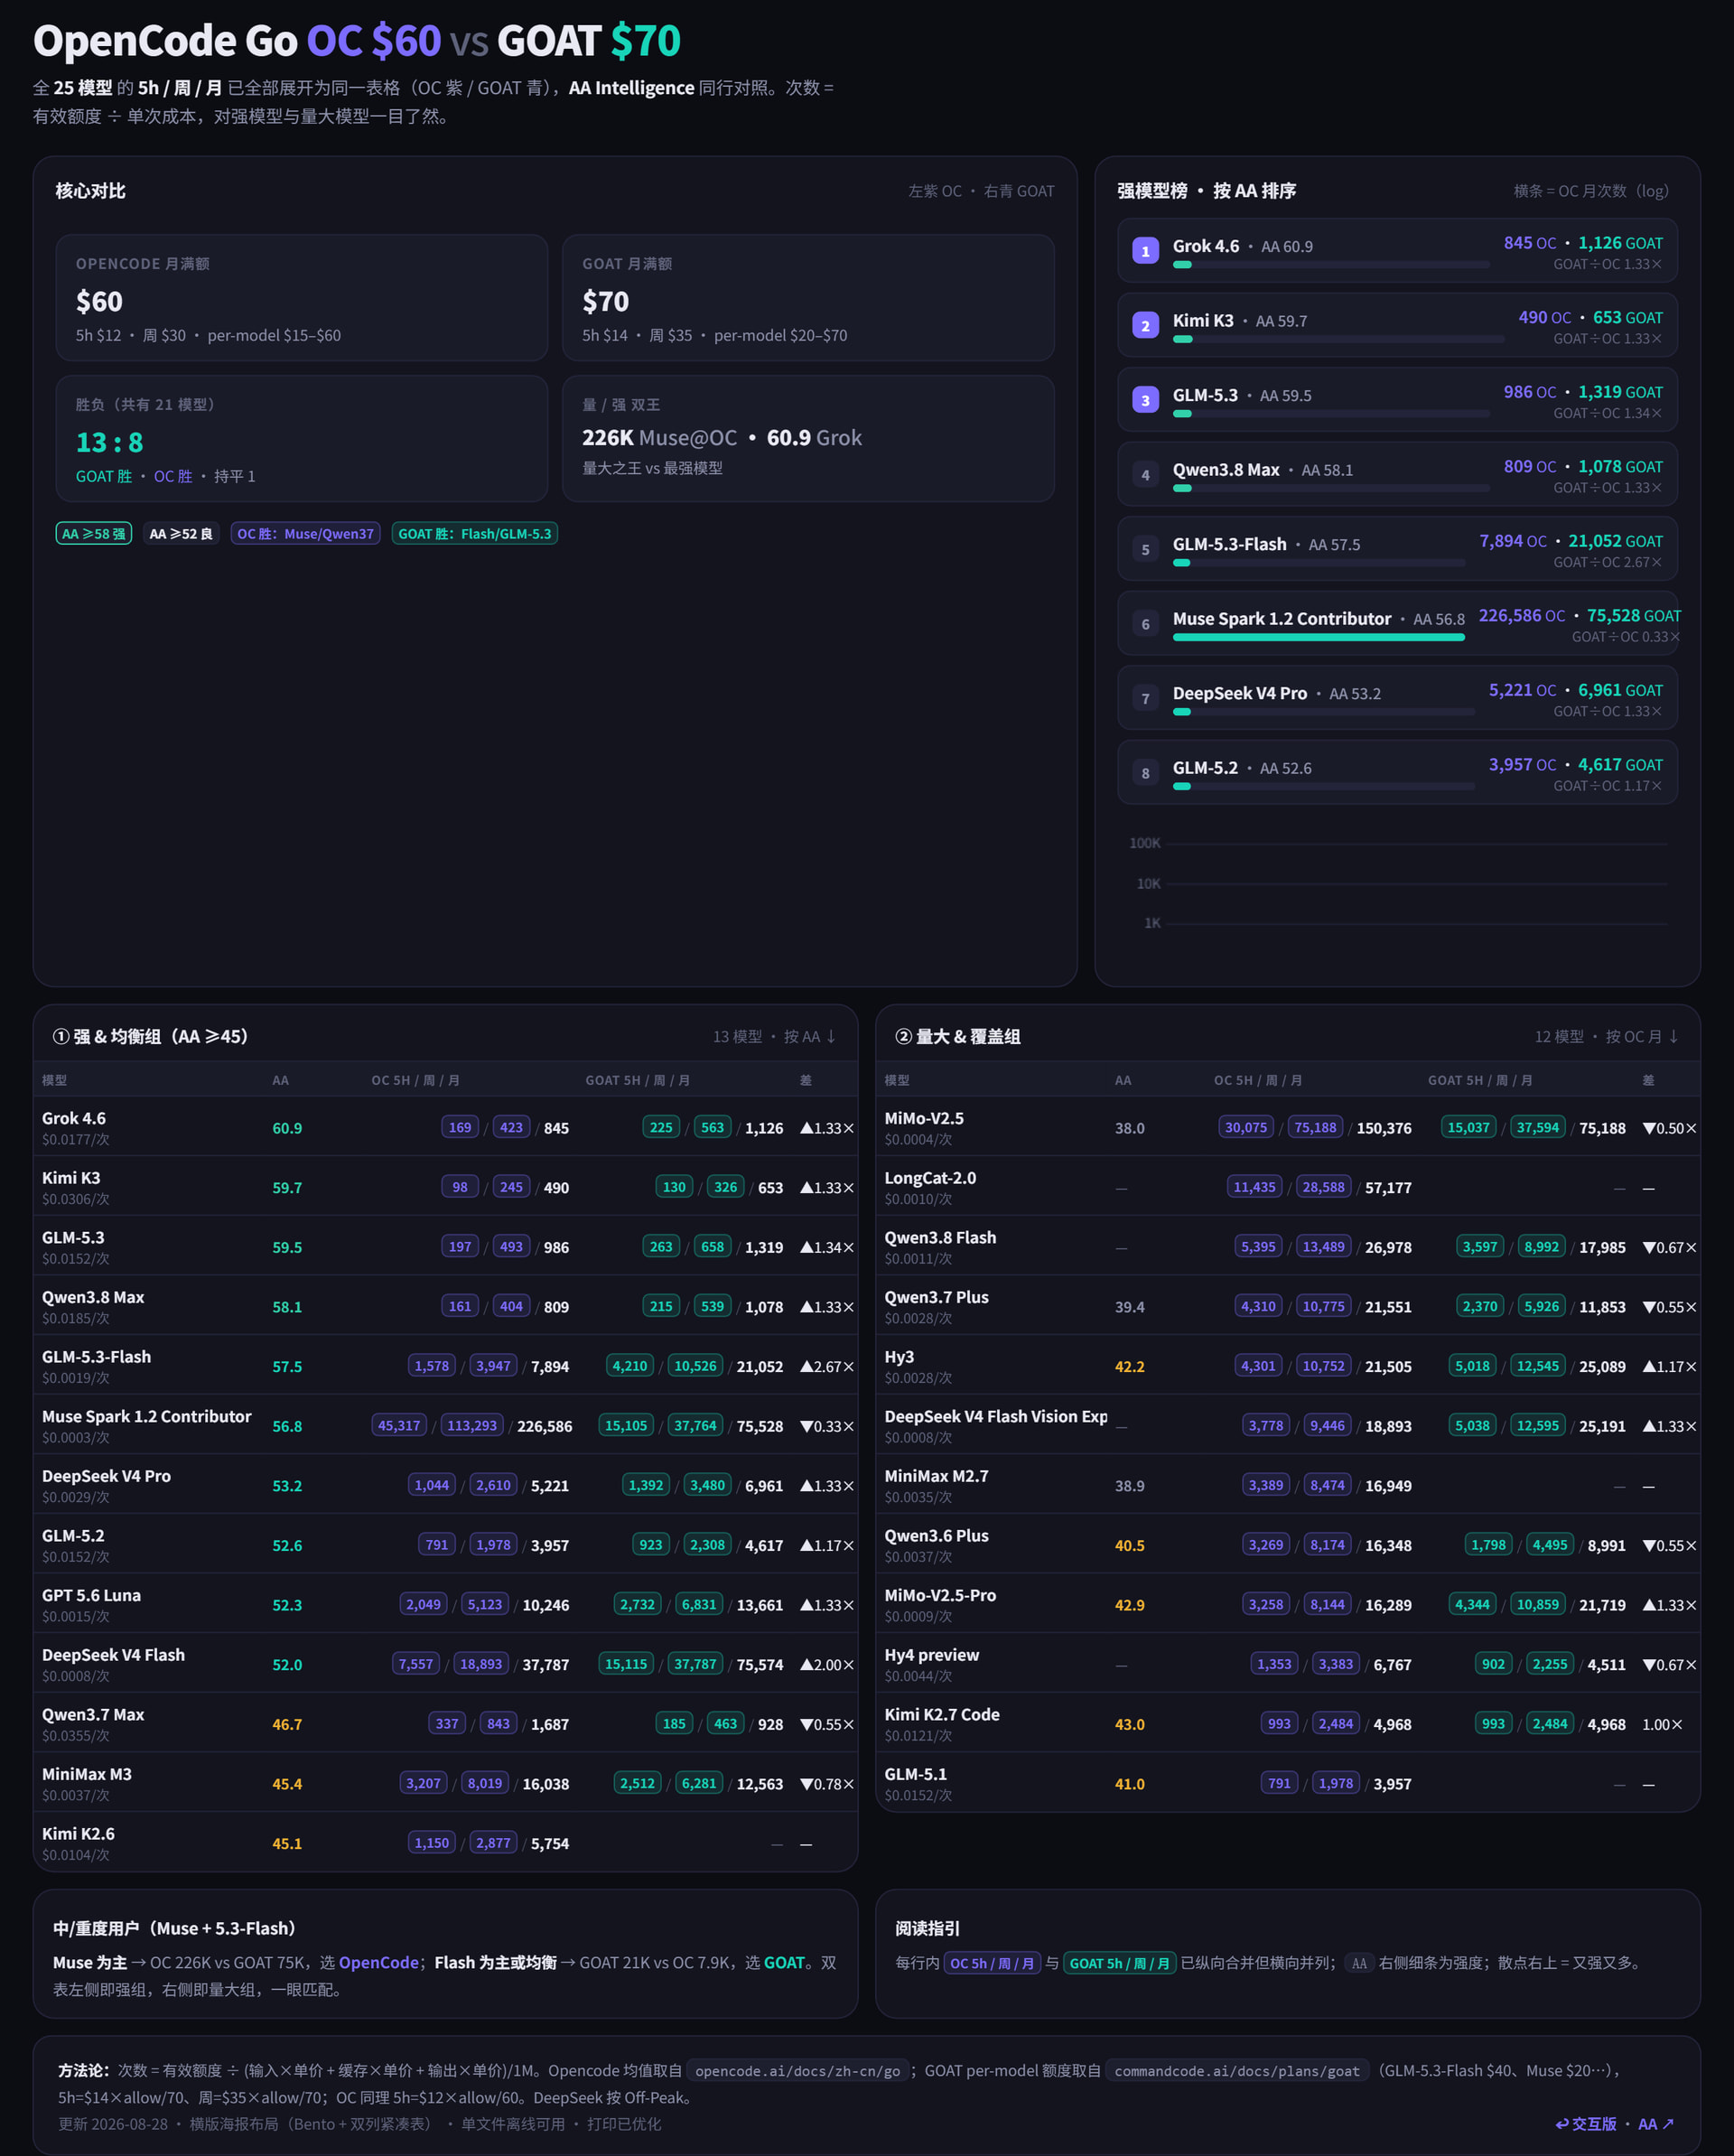Click the 18,893 pill in the DeepSeek V4 Flash row
This screenshot has height=2156, width=1734.
pyautogui.click(x=481, y=1664)
